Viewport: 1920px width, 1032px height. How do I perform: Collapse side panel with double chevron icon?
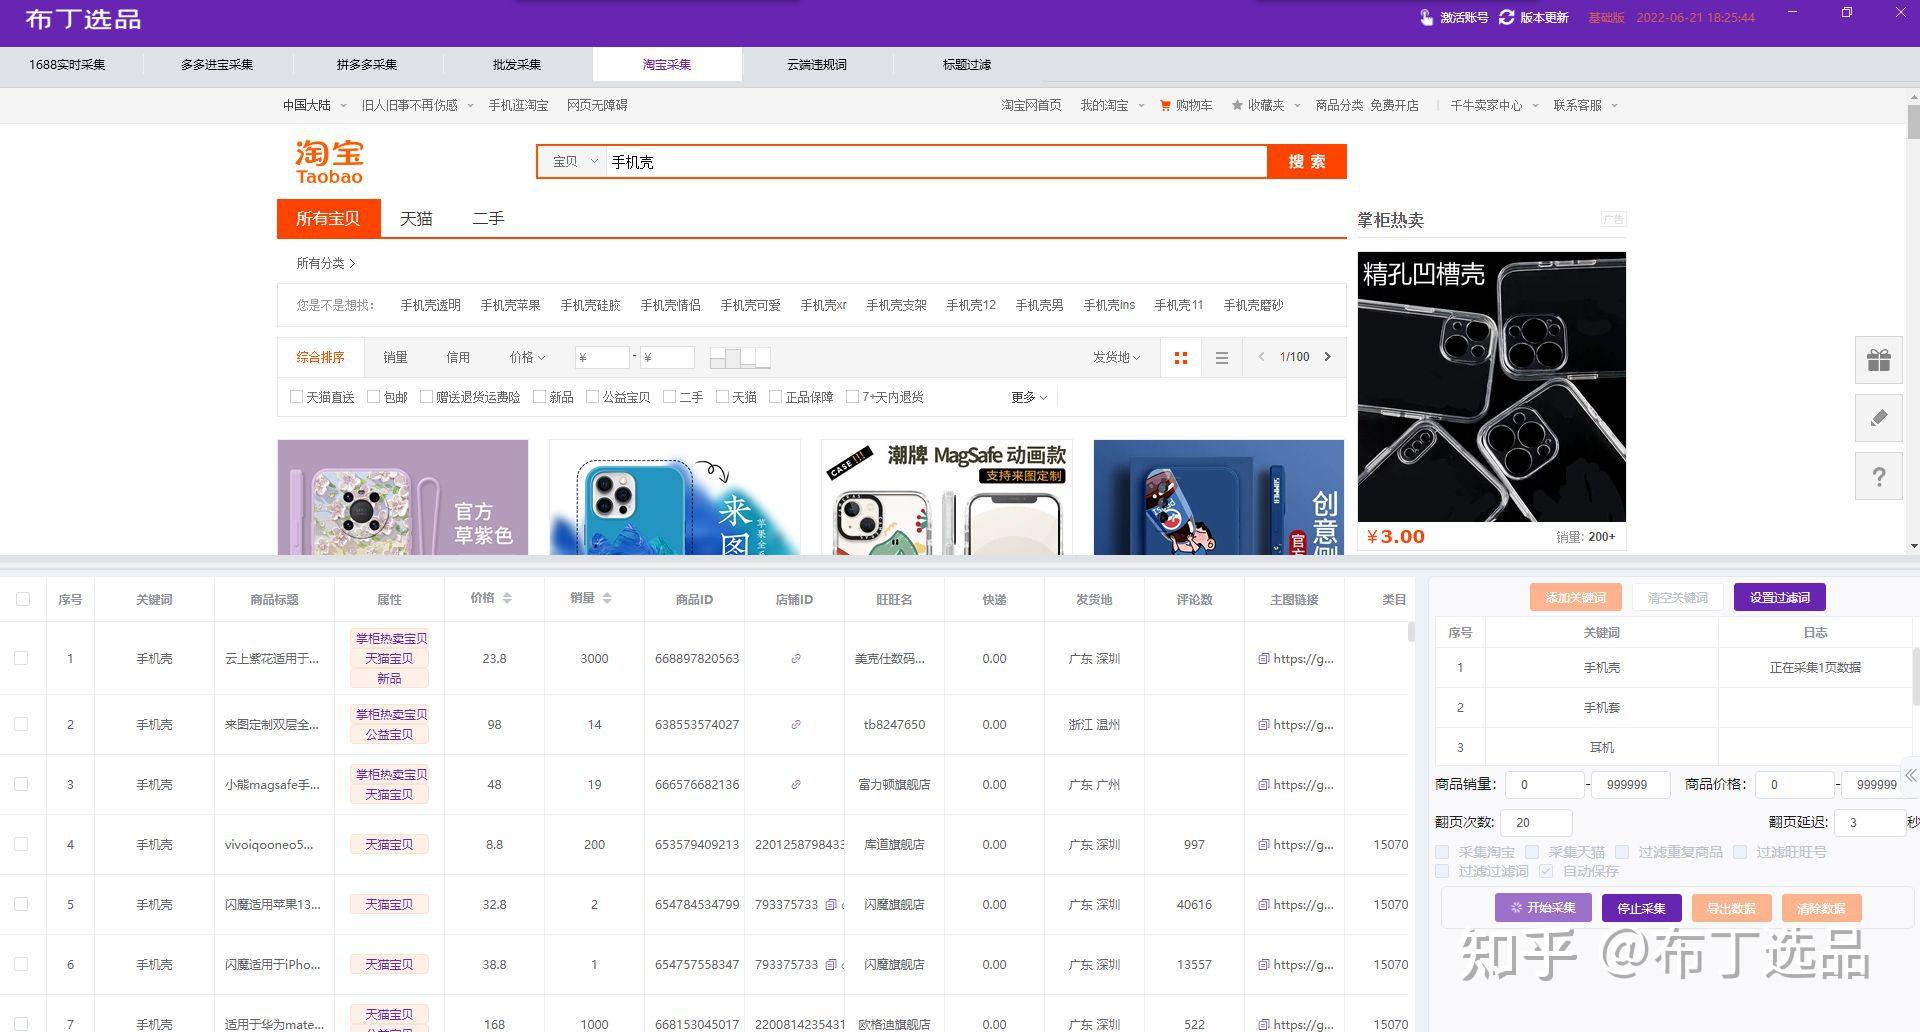pos(1910,775)
